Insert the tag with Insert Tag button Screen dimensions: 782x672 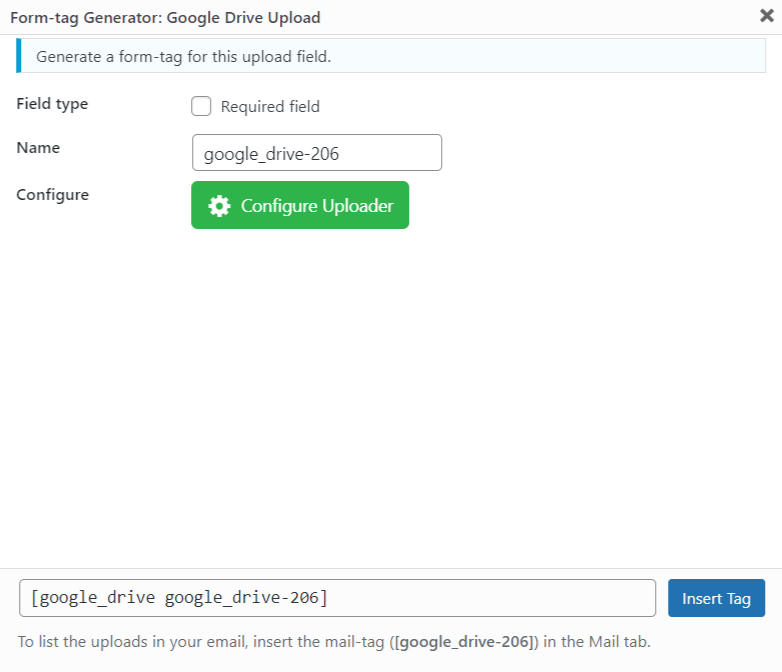click(716, 598)
